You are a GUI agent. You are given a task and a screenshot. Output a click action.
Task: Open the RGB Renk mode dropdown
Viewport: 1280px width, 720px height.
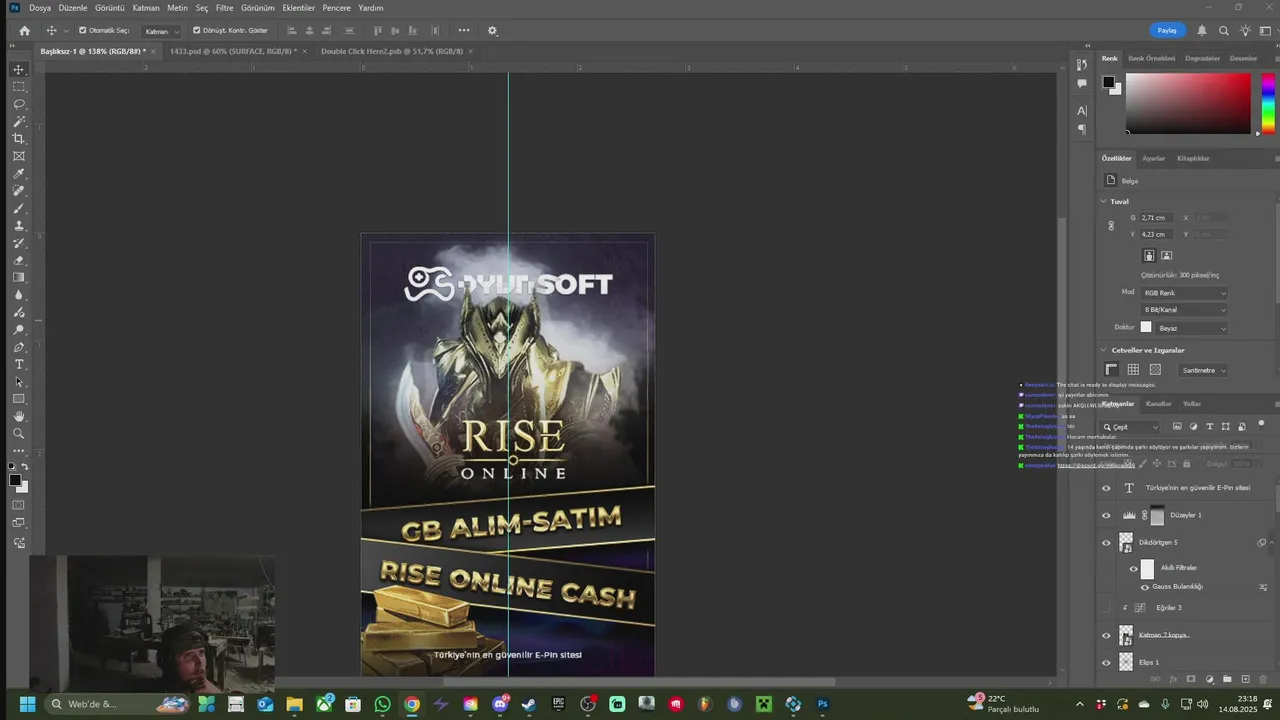tap(1184, 293)
